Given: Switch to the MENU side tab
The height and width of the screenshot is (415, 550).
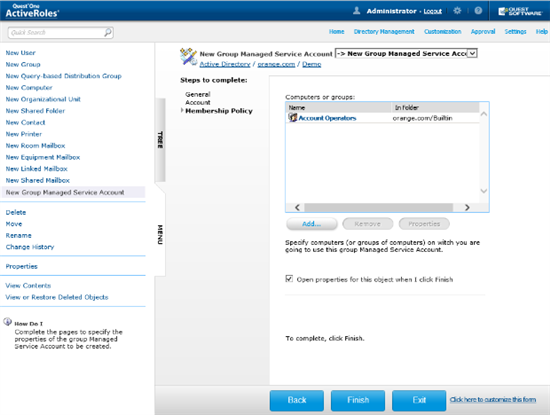Looking at the screenshot, I should point(160,234).
